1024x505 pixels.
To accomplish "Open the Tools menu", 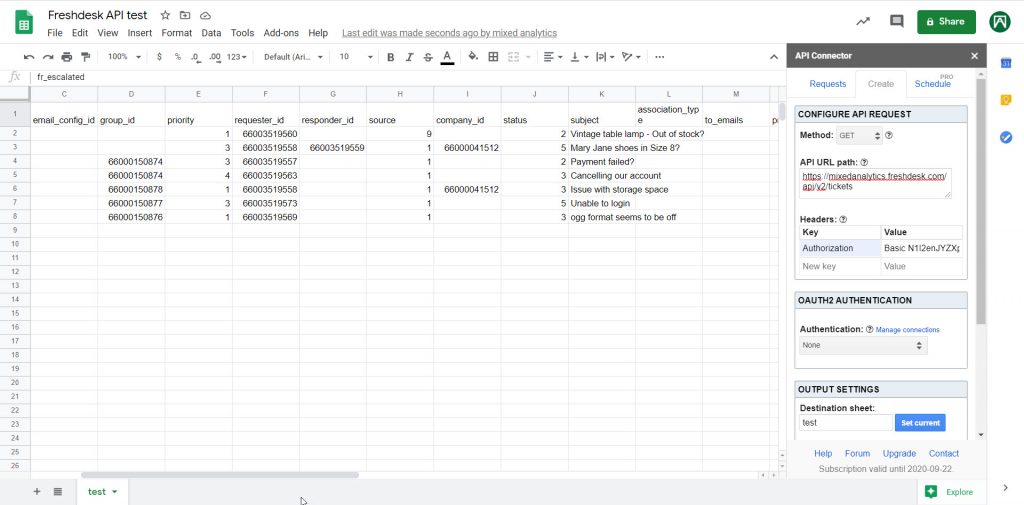I will (x=242, y=33).
